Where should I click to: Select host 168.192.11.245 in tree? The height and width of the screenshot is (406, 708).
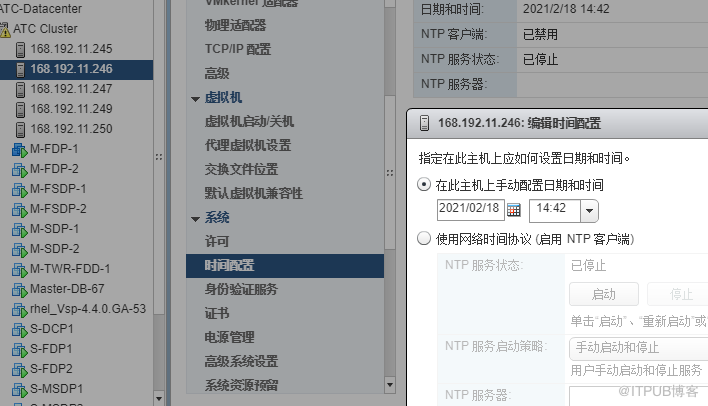pos(71,49)
